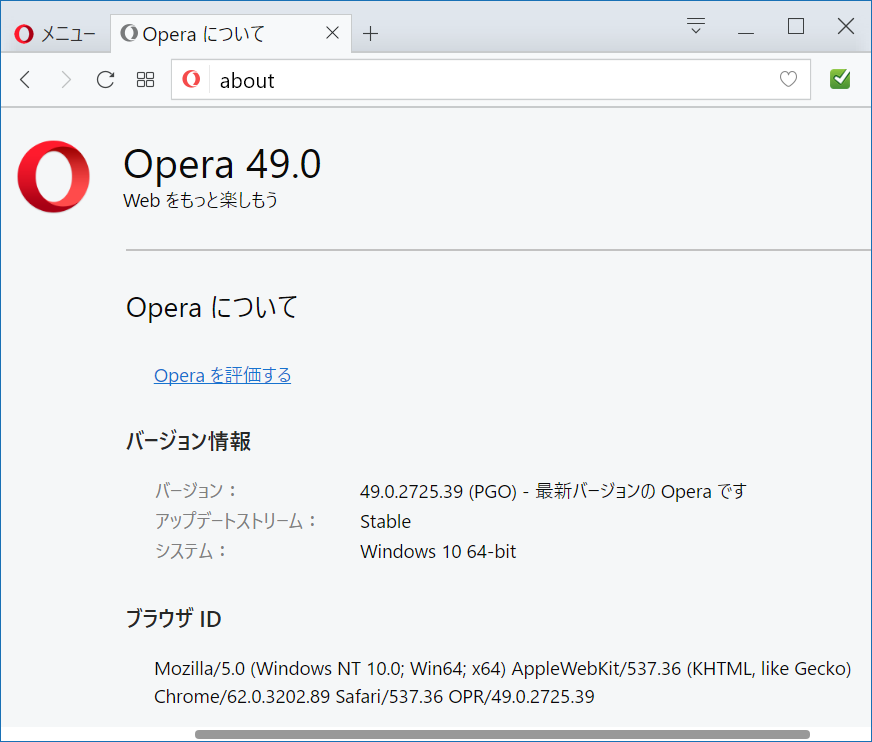The height and width of the screenshot is (742, 872).
Task: Click the green checkmark extension icon
Action: click(840, 79)
